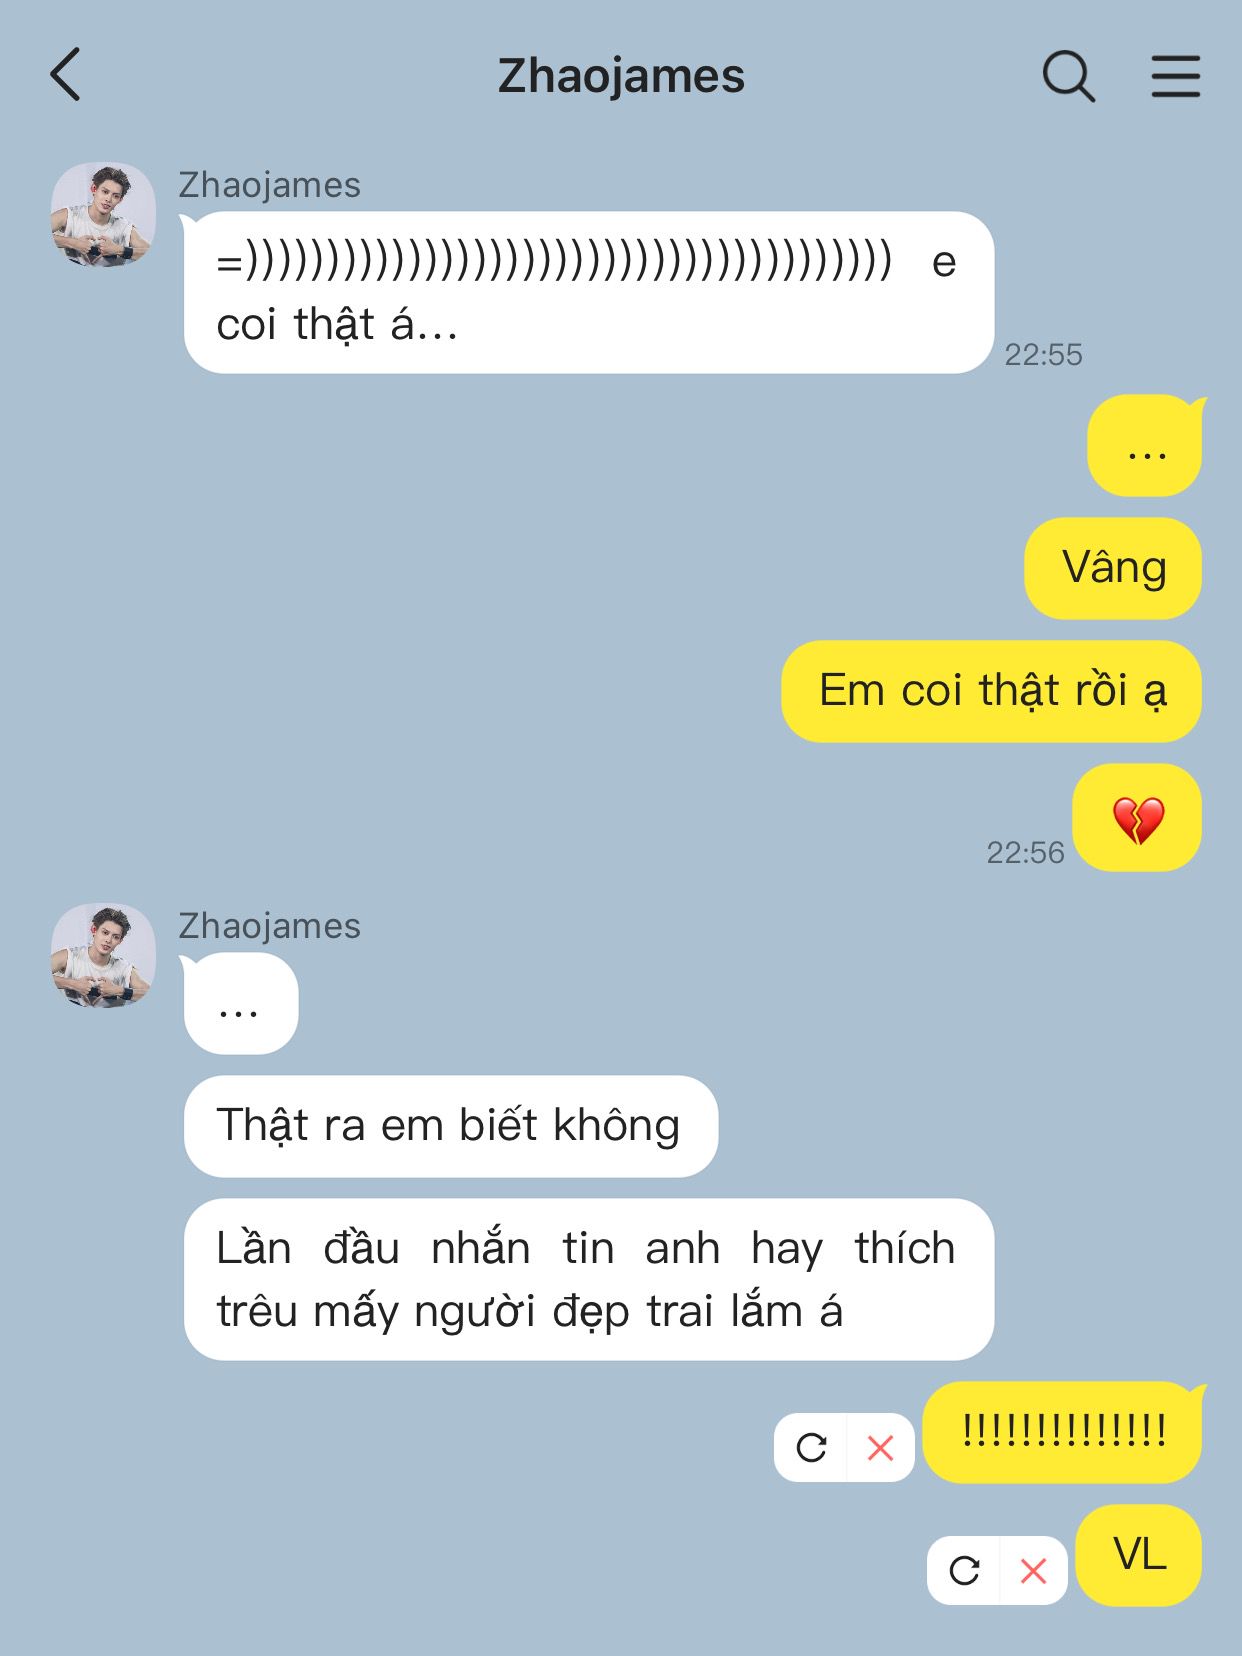Retry sending the exclamation marks message
Image resolution: width=1242 pixels, height=1656 pixels.
811,1447
